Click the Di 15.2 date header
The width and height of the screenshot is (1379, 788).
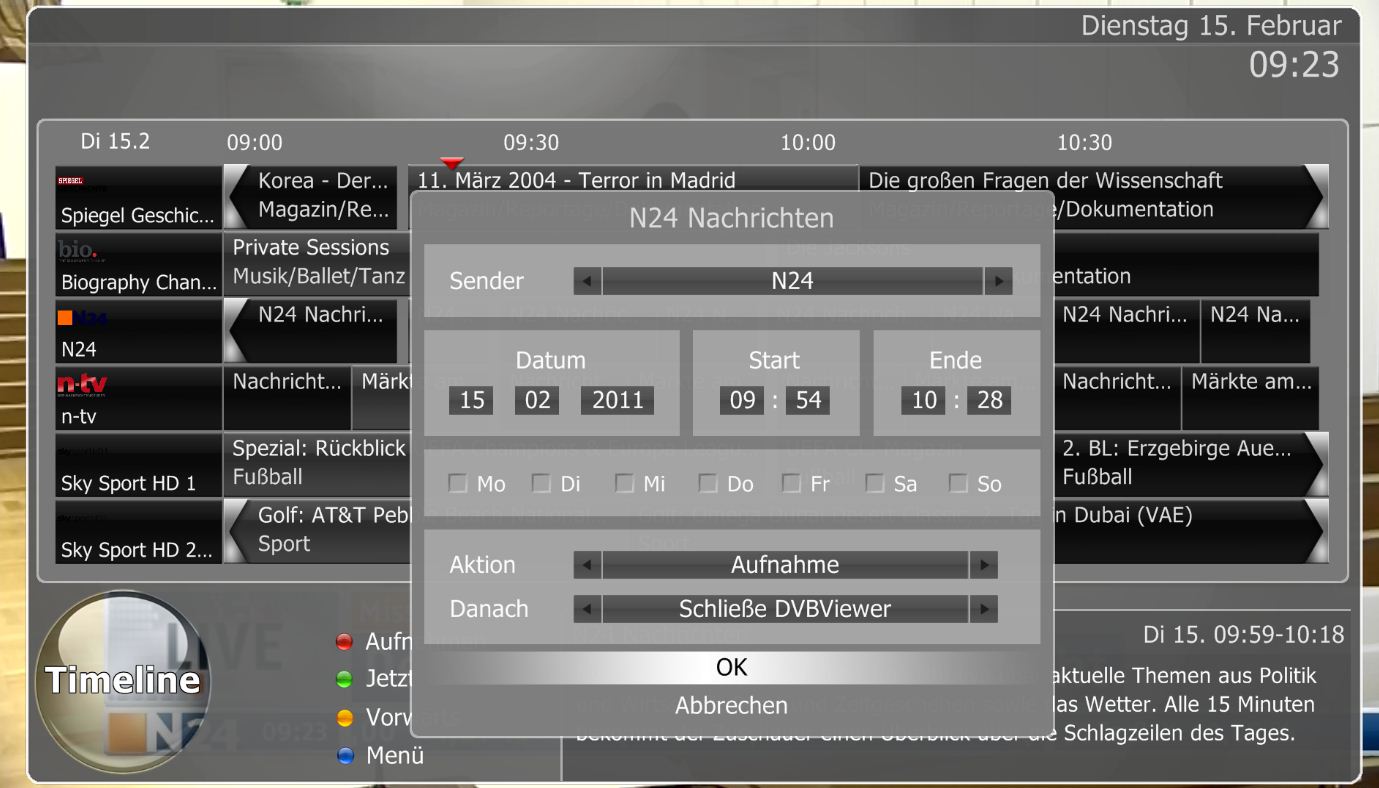(x=116, y=141)
